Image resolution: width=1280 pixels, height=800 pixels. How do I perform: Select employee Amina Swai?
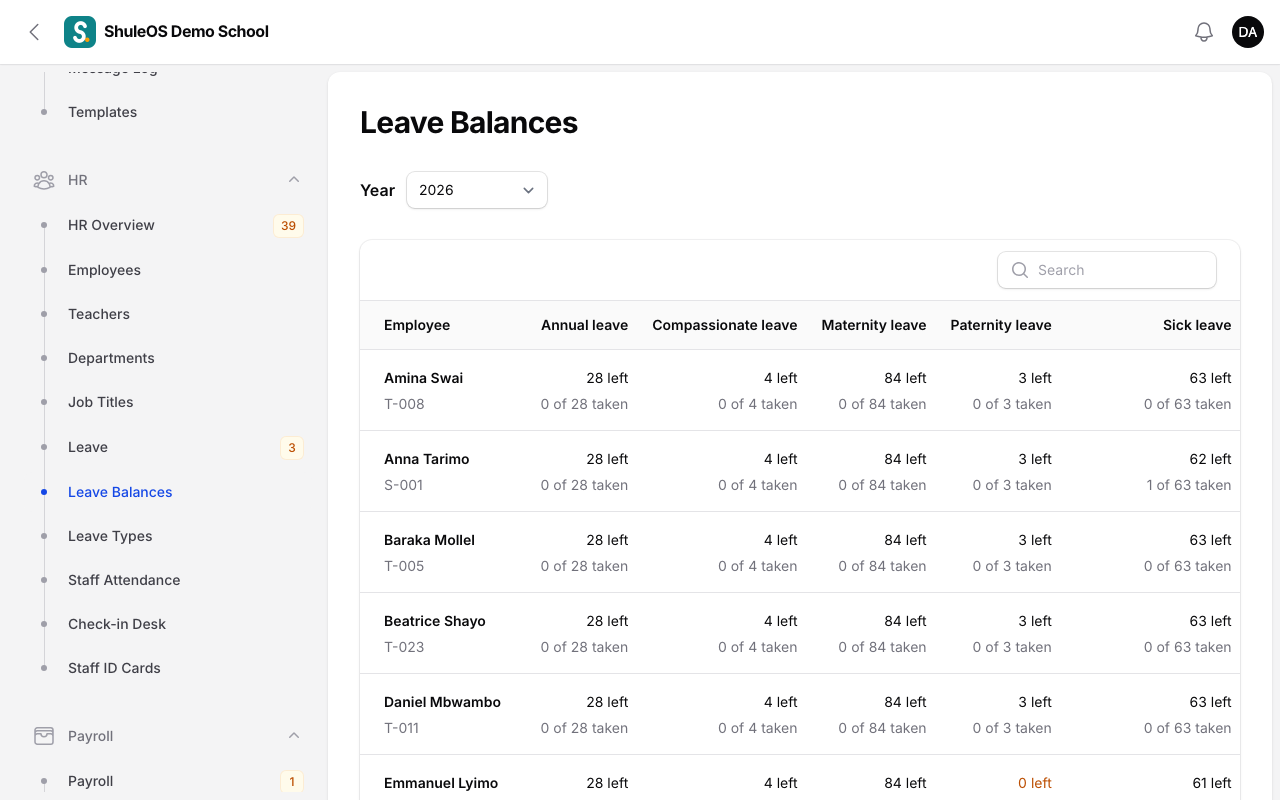pos(423,378)
